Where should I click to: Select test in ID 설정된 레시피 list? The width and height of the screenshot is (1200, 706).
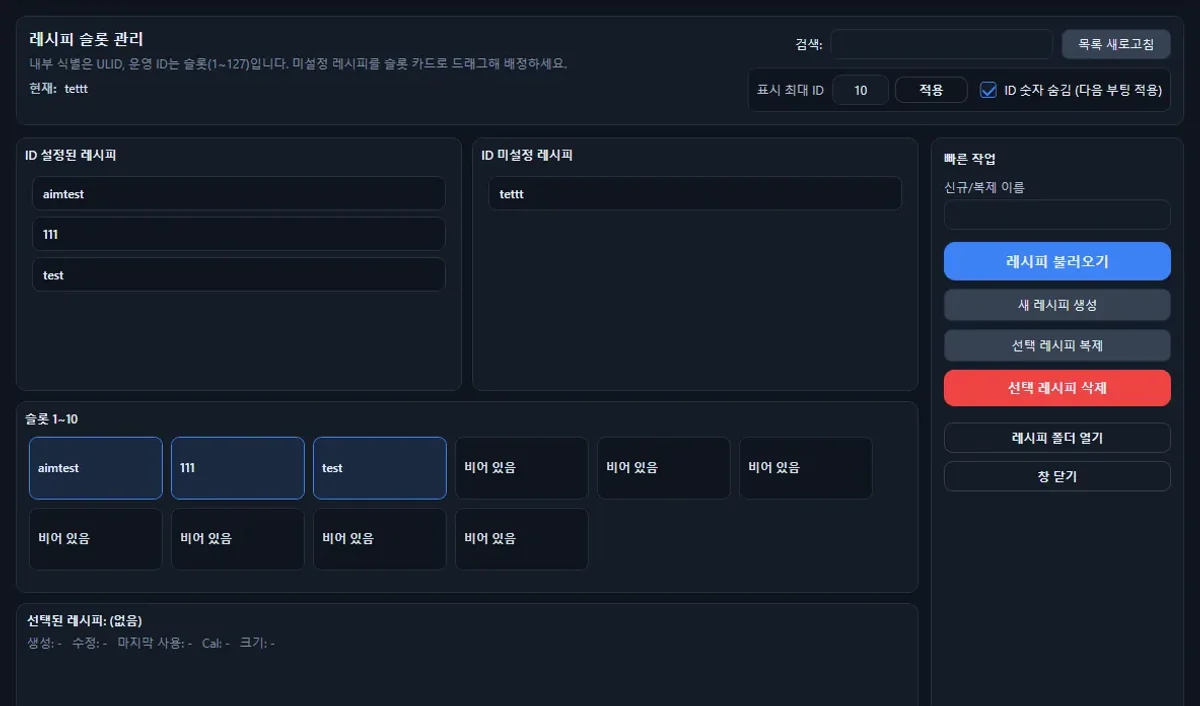point(238,274)
